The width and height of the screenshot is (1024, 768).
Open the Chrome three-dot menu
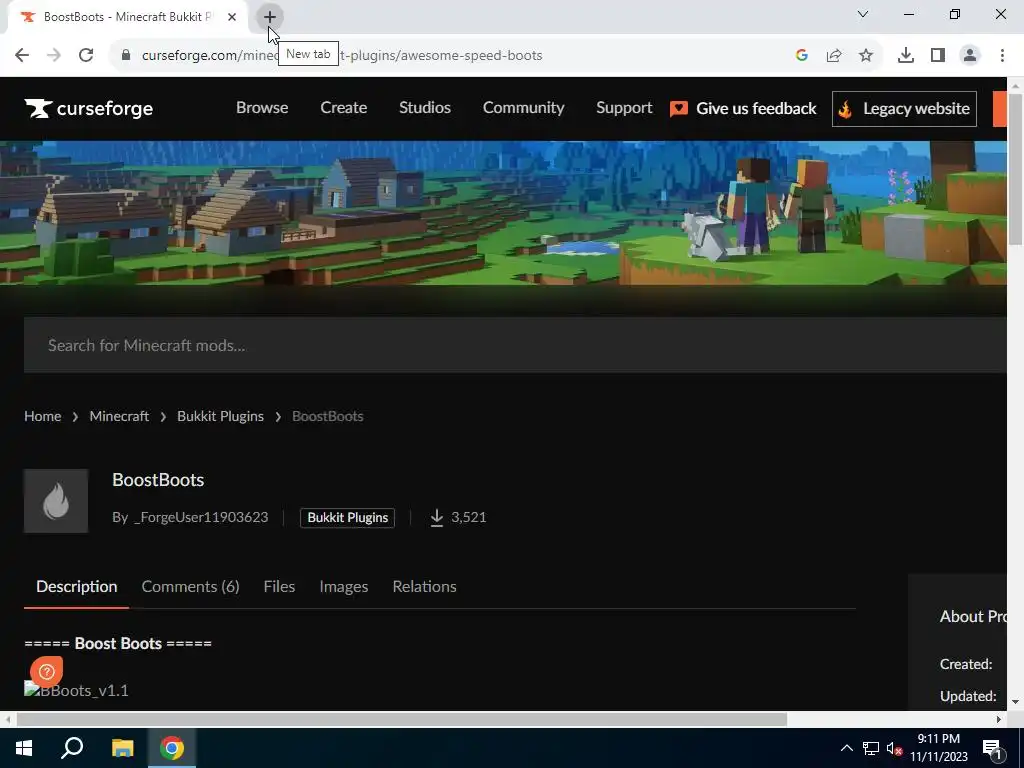point(1002,55)
